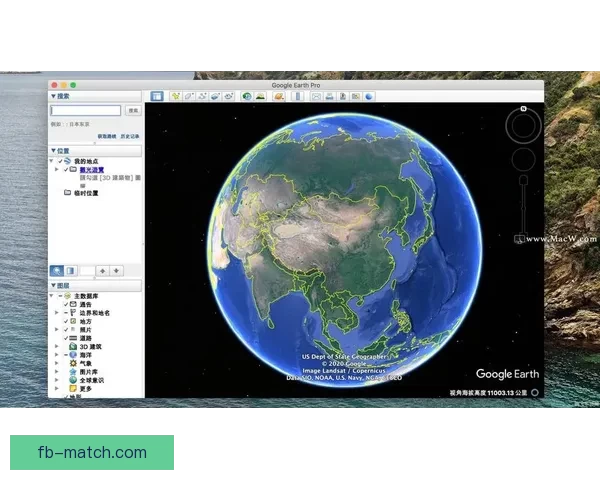Collapse the 搜索 panel header
Viewport: 600px width, 480px height.
[54, 97]
